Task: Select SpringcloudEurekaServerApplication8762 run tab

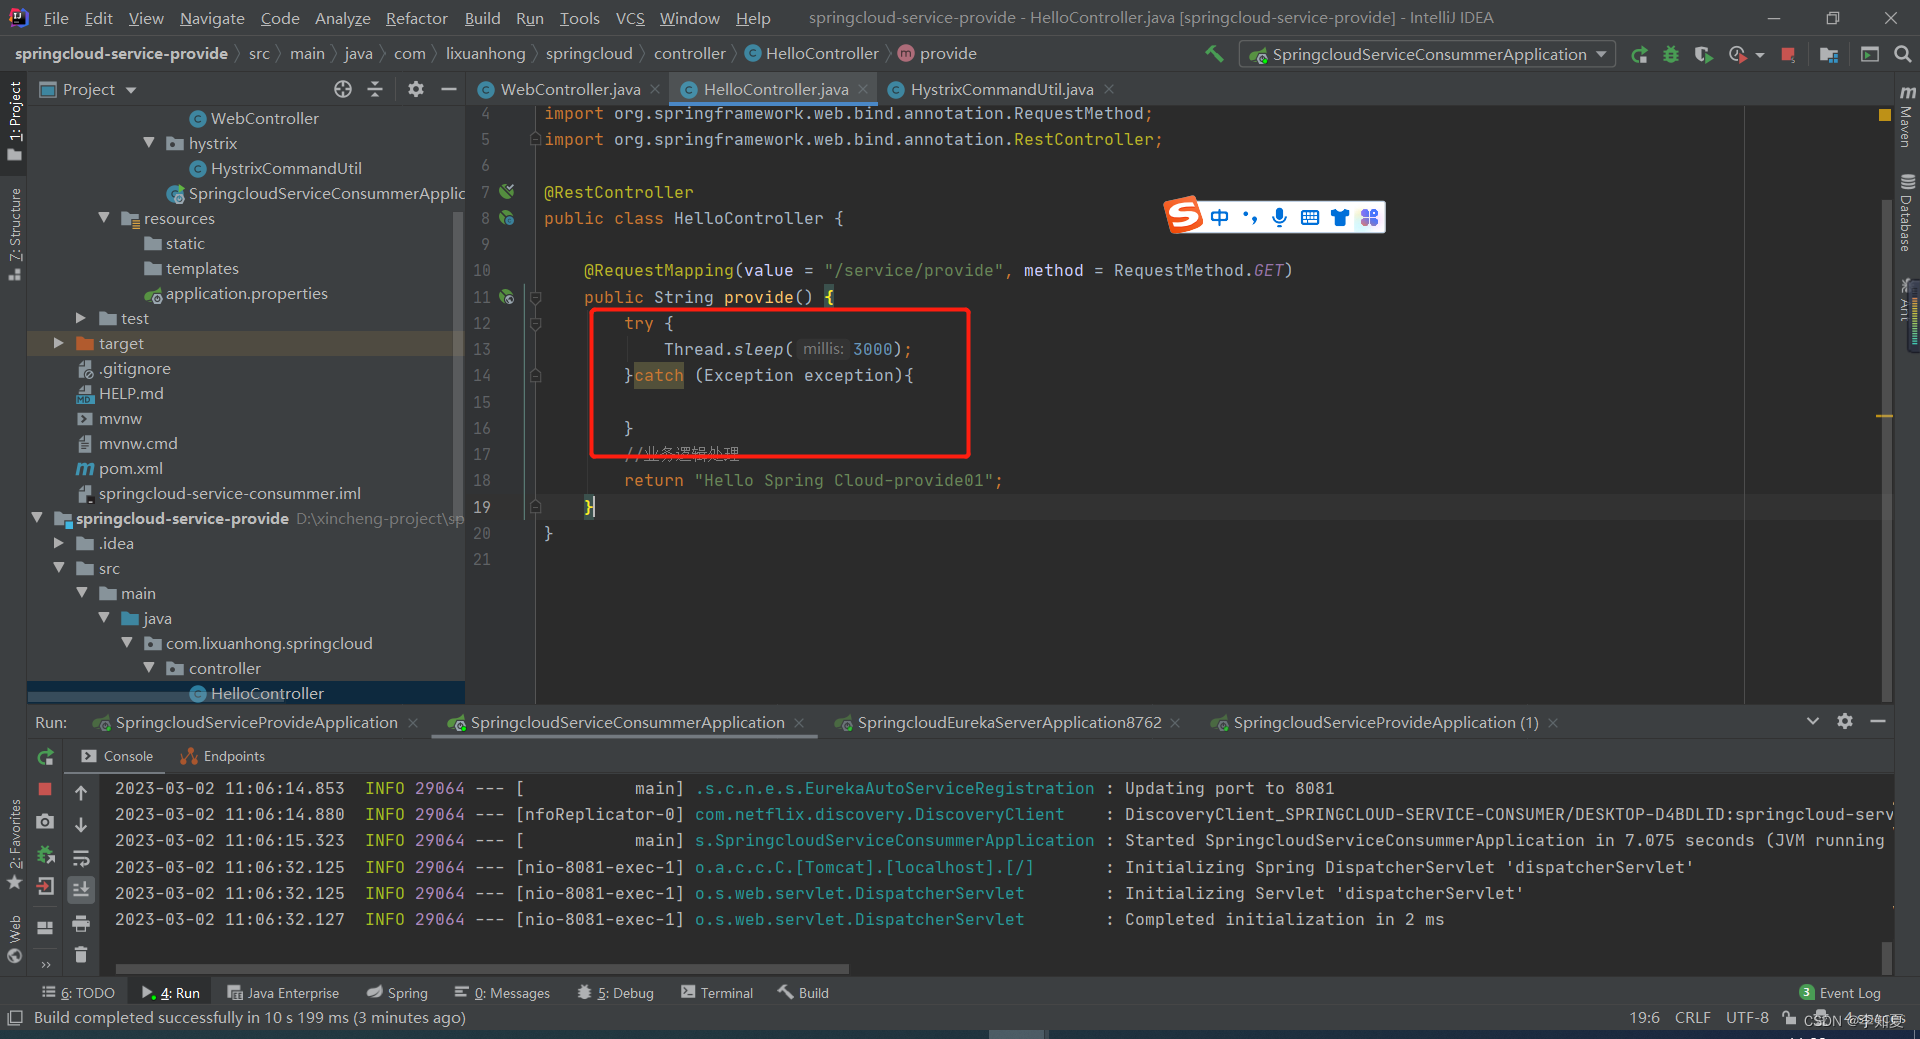Action: tap(1009, 722)
